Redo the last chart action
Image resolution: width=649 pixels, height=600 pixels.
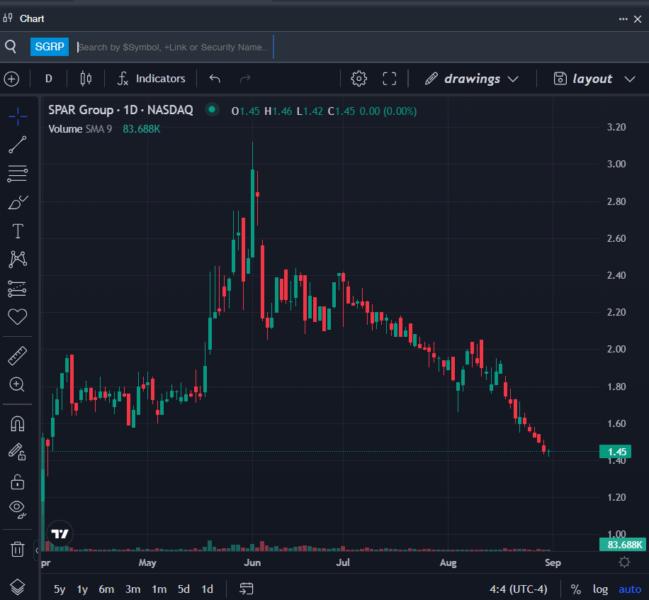coord(245,79)
